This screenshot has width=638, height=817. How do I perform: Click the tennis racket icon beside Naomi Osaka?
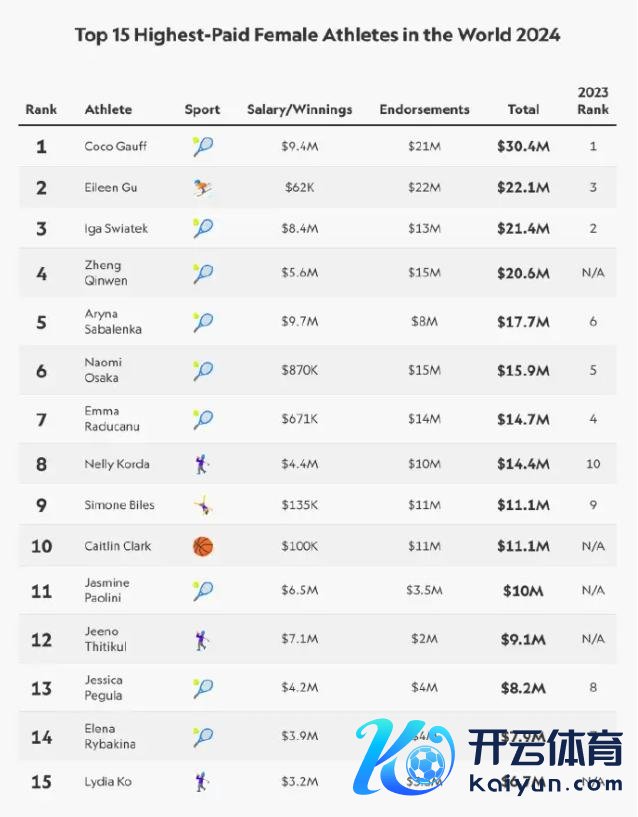tap(203, 370)
